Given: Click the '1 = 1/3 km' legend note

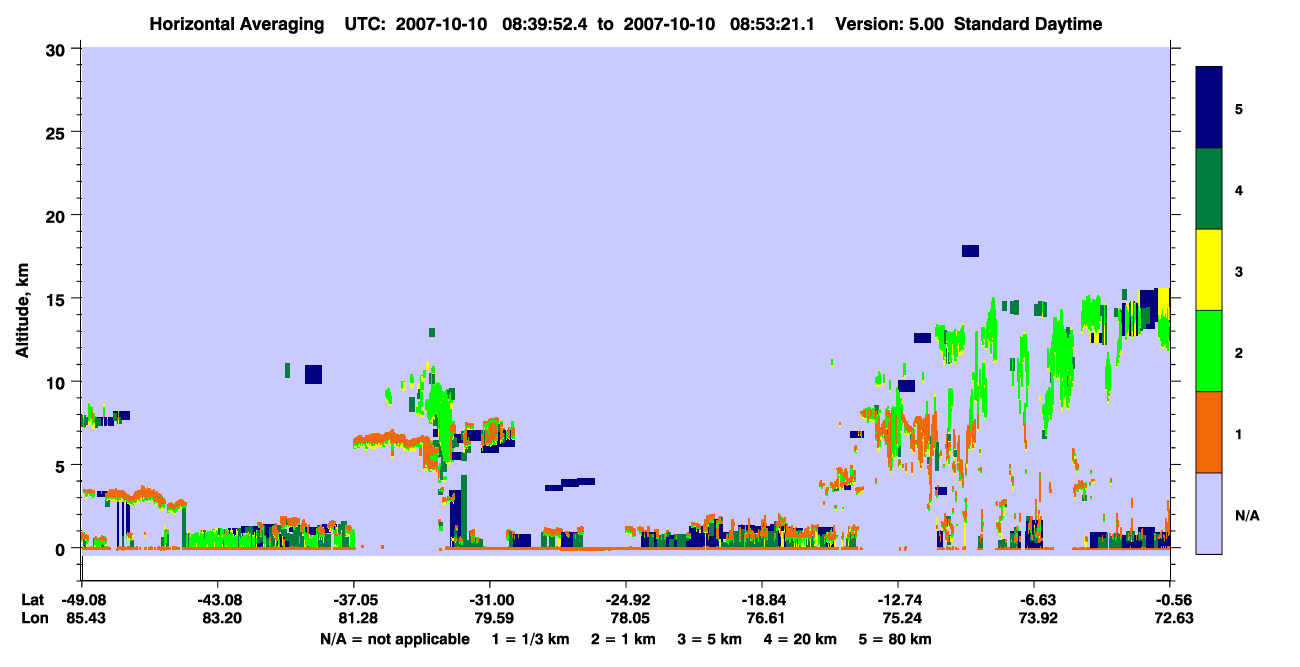Looking at the screenshot, I should [530, 639].
